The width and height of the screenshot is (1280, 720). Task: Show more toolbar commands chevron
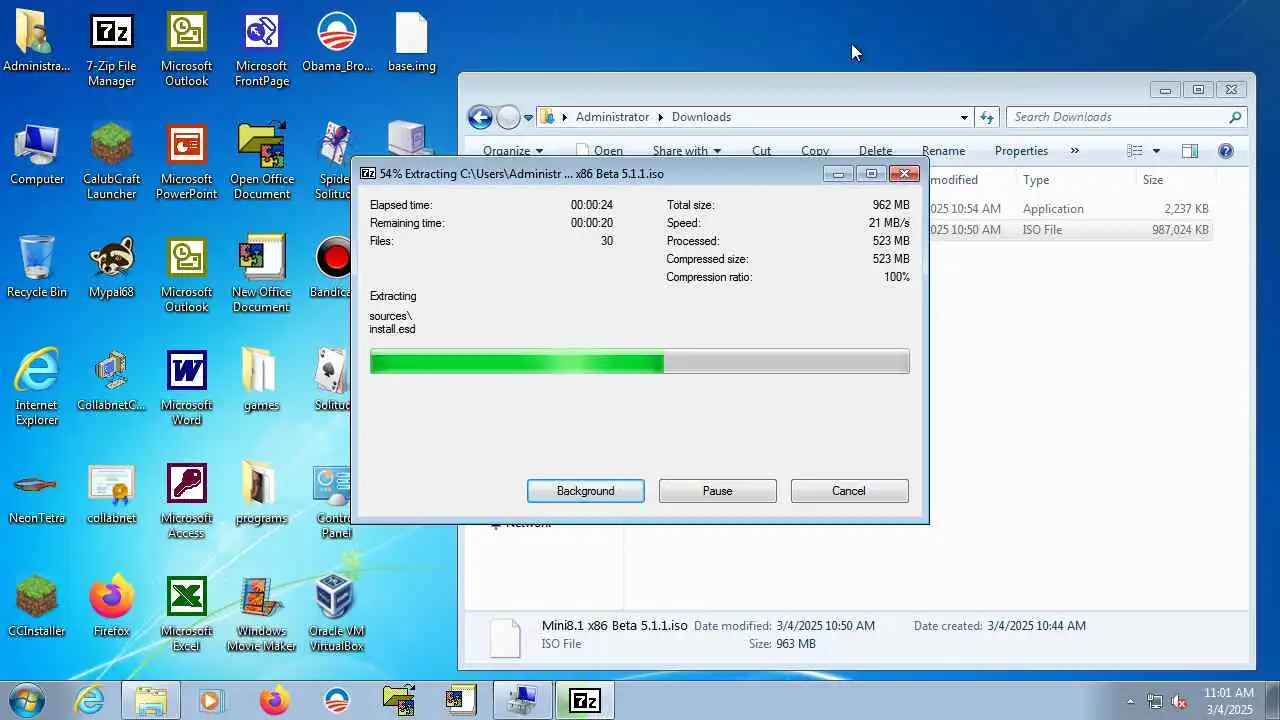(x=1075, y=151)
